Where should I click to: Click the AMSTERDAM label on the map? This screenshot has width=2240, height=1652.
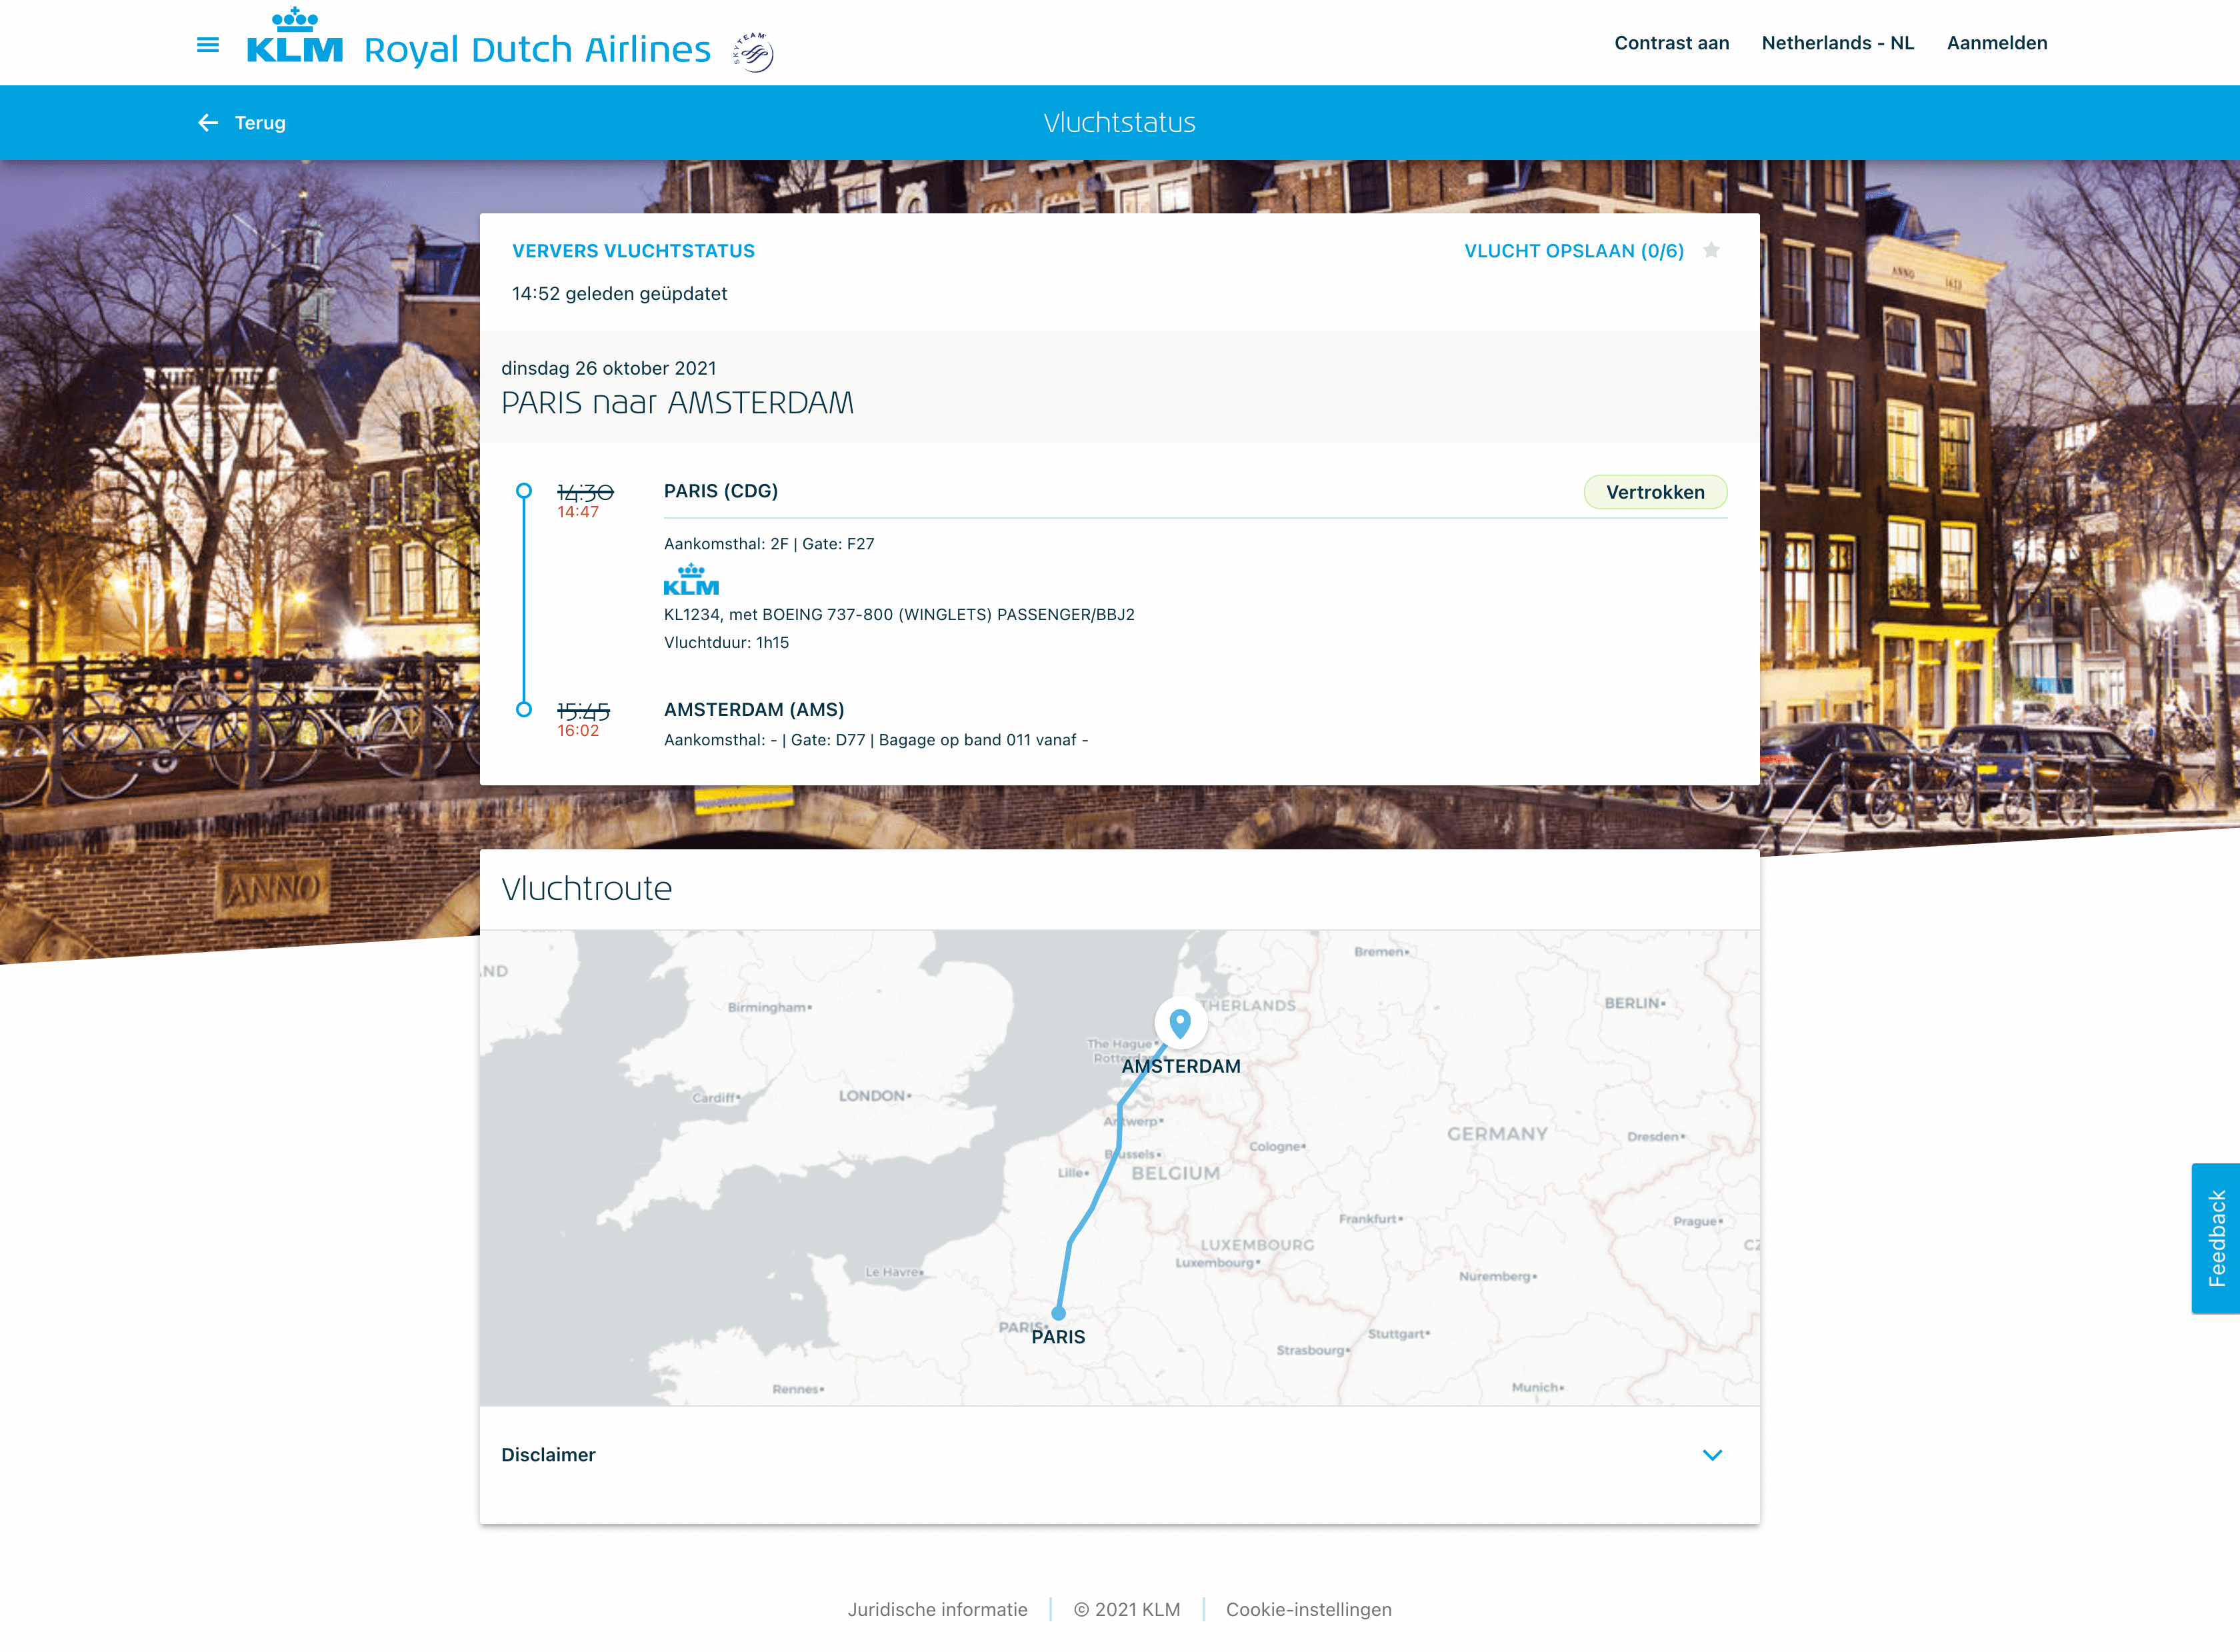(x=1181, y=1066)
